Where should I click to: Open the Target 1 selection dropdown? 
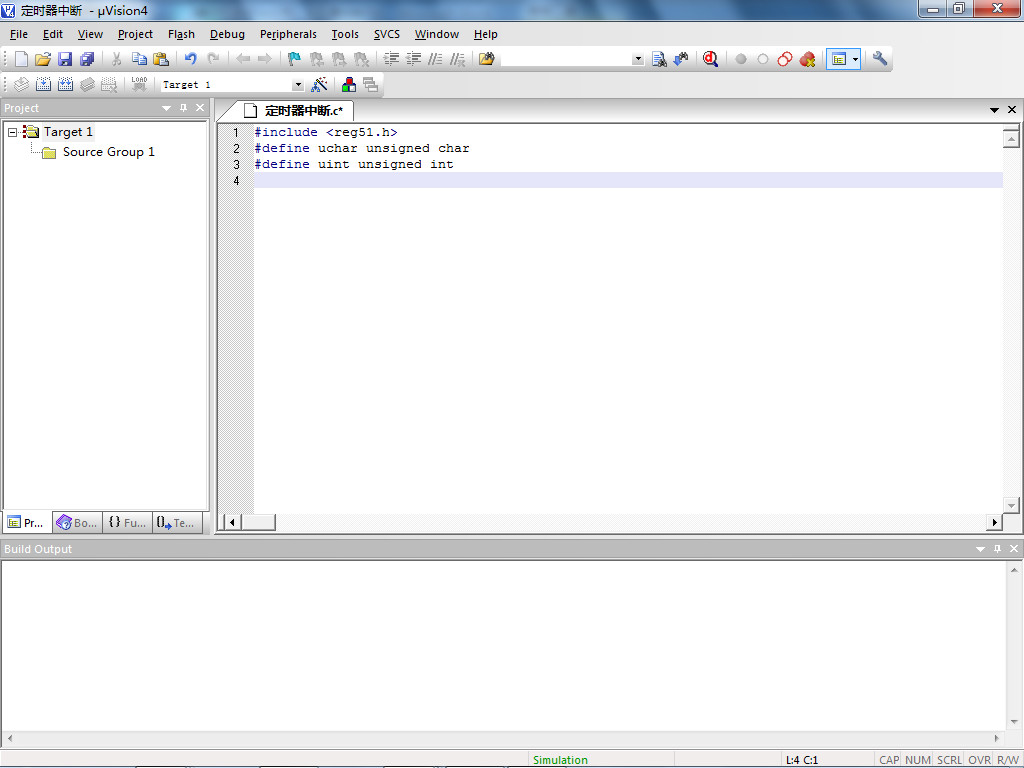point(298,85)
